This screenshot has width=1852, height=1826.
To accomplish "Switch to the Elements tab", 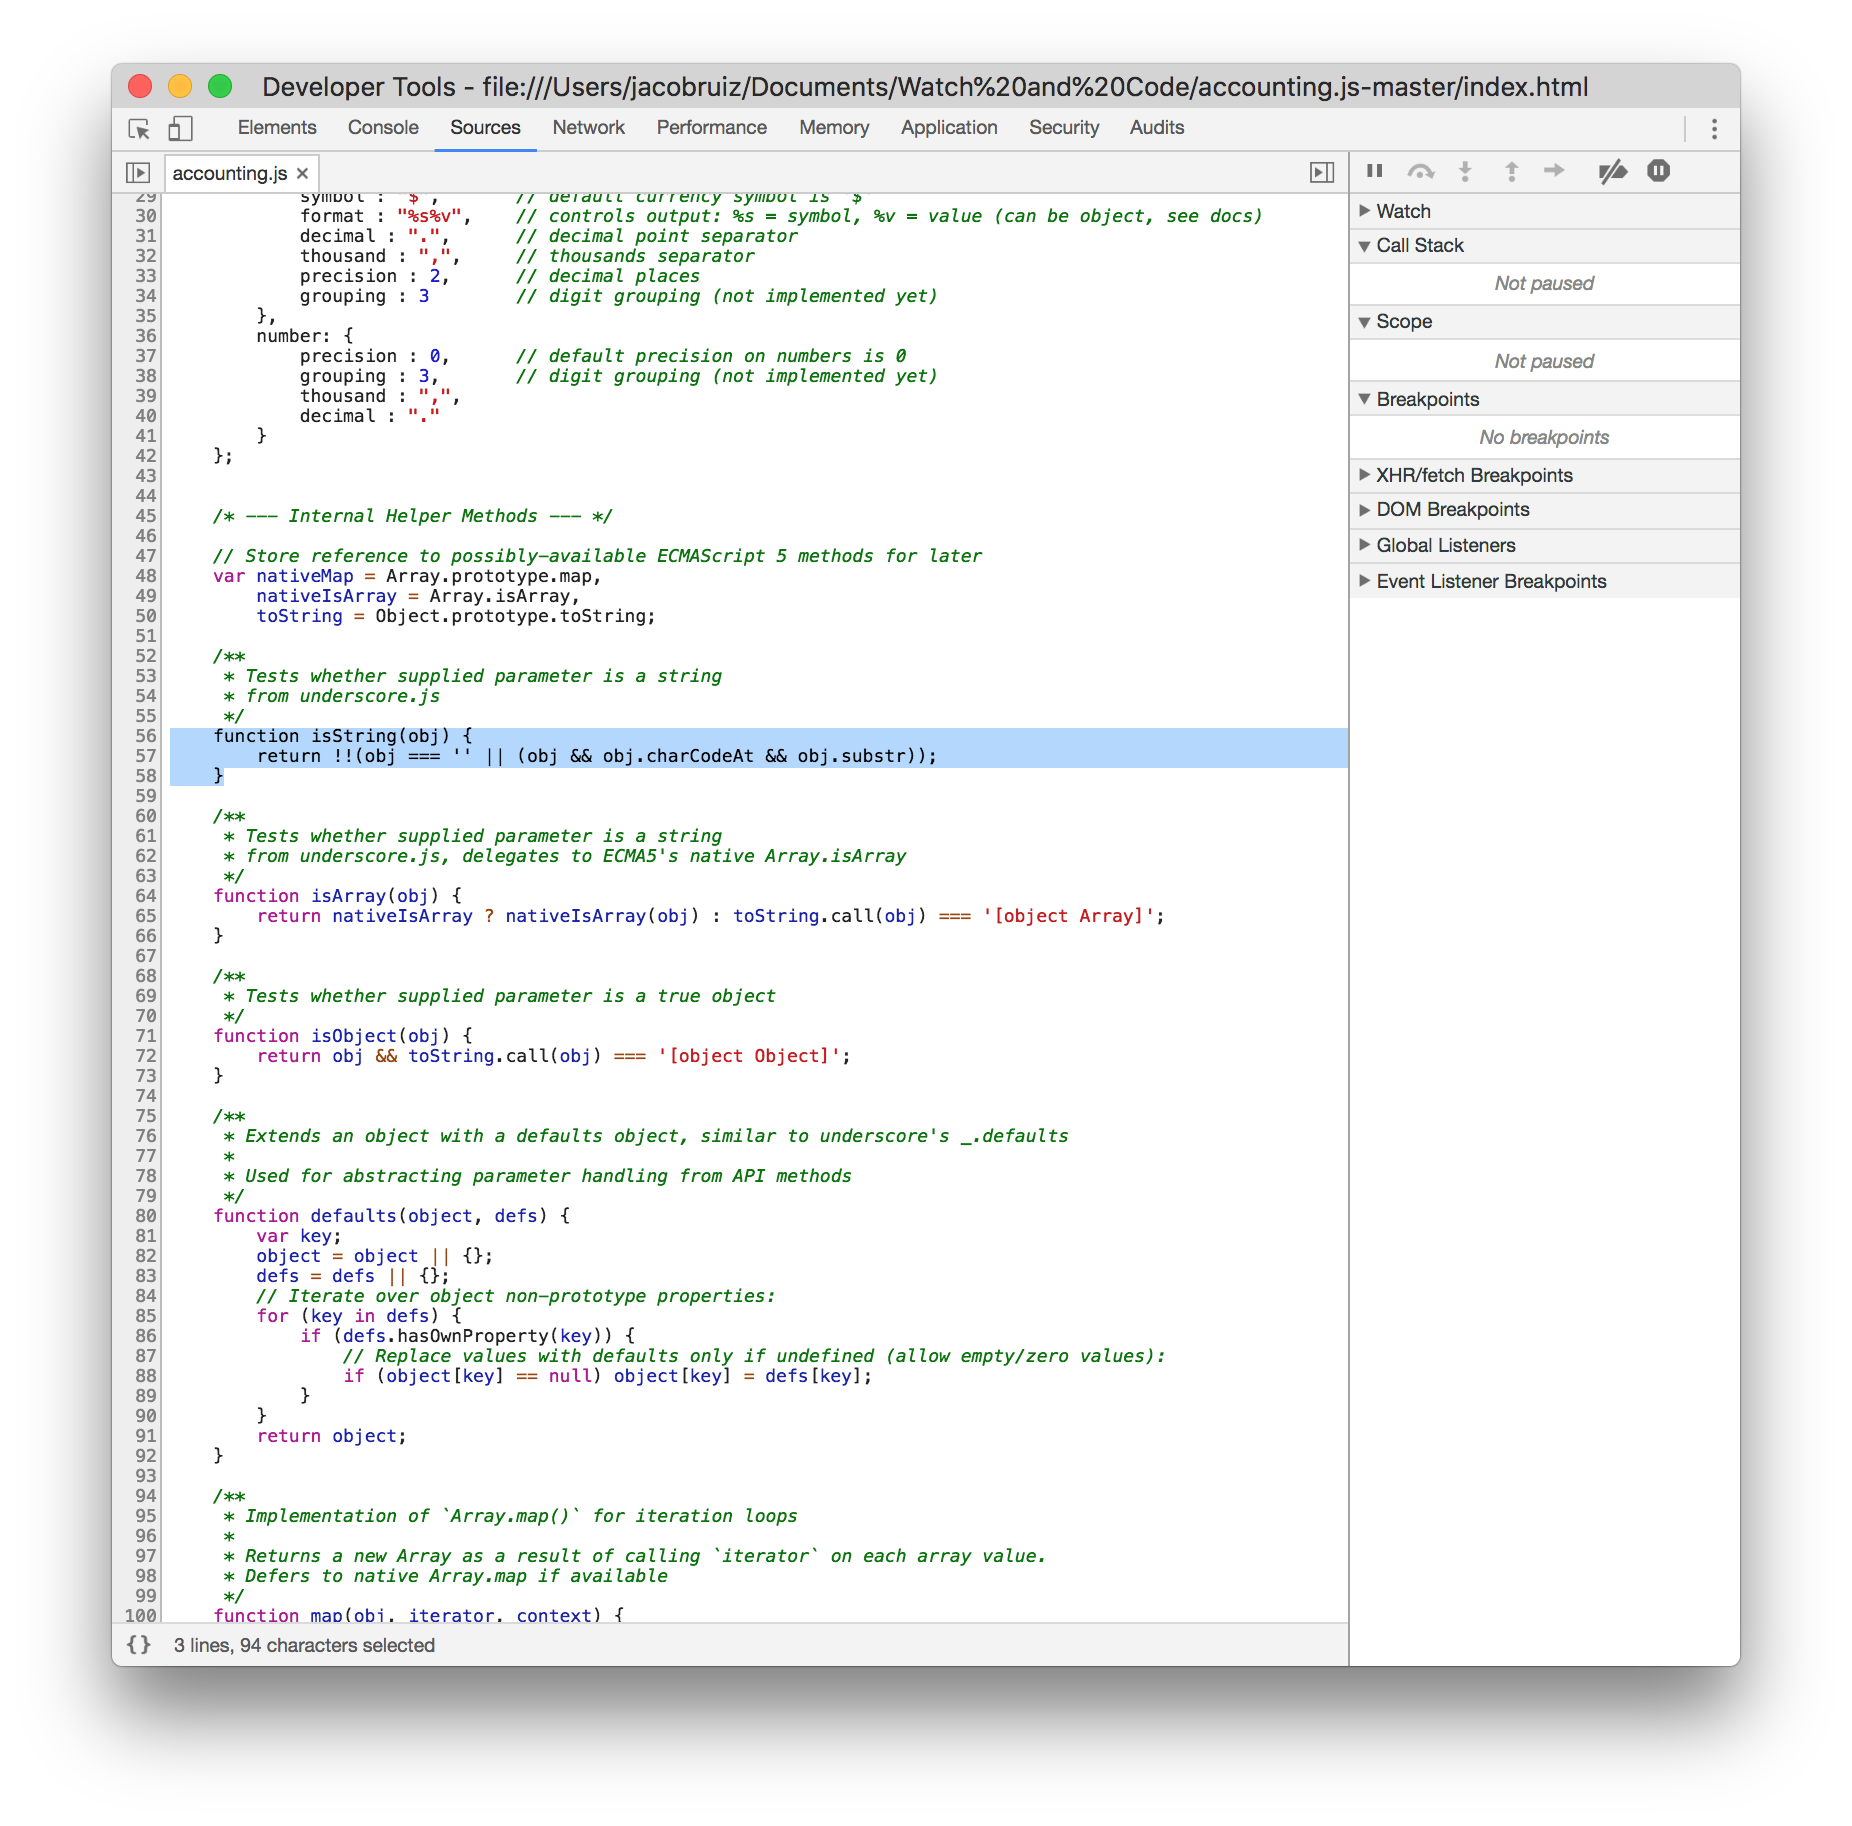I will click(x=277, y=128).
